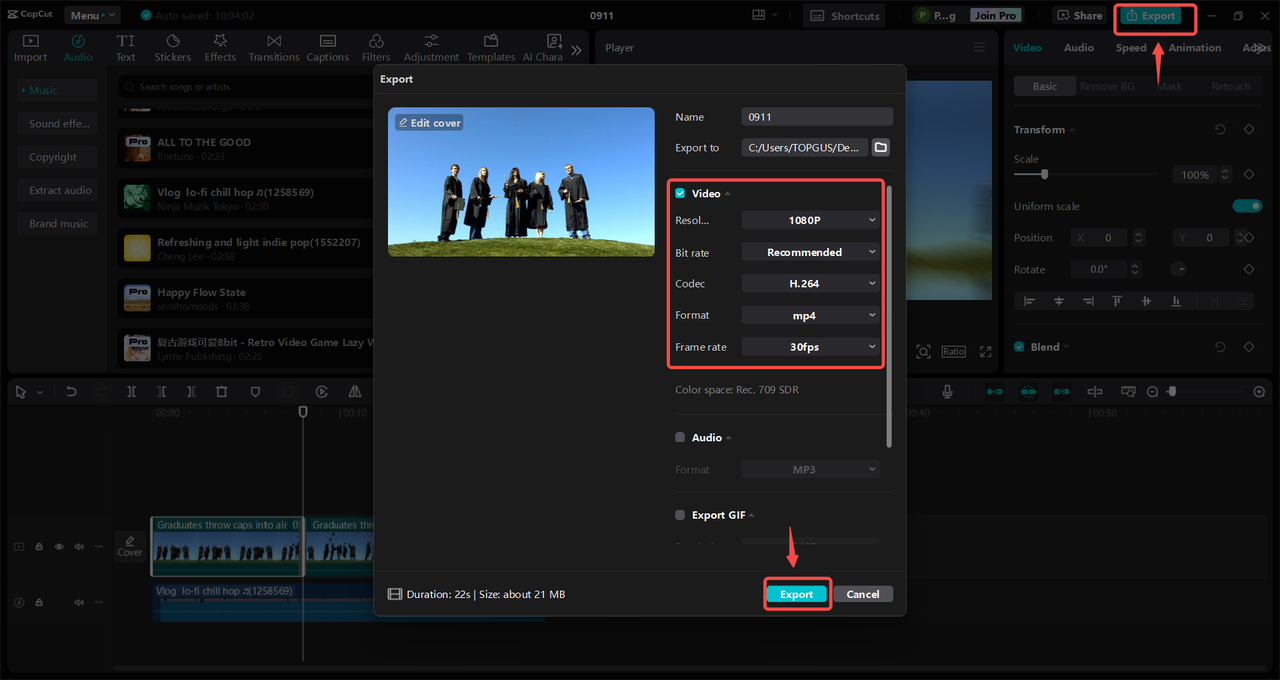This screenshot has height=680, width=1280.
Task: Open the Frame rate dropdown showing 30fps
Action: pos(811,347)
